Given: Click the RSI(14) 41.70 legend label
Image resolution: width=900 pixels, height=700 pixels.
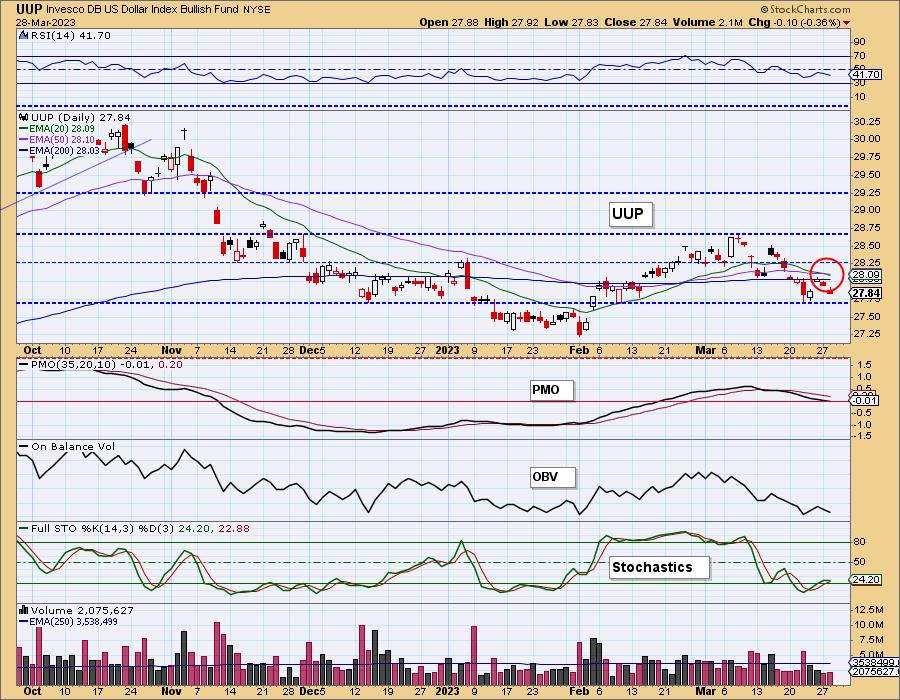Looking at the screenshot, I should [x=71, y=36].
